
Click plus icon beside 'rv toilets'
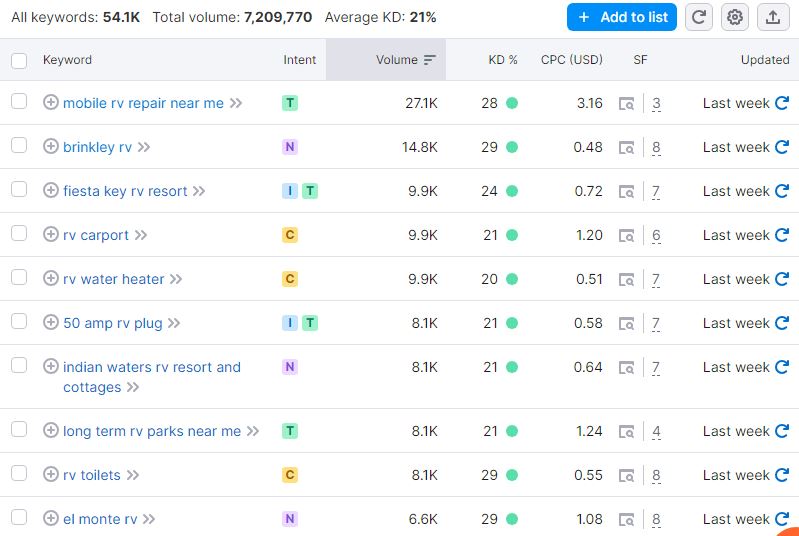coord(50,474)
